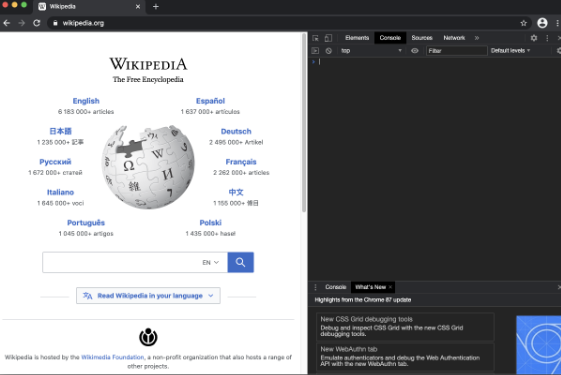The image size is (561, 375).
Task: Bookmark this page with the star icon
Action: click(523, 23)
